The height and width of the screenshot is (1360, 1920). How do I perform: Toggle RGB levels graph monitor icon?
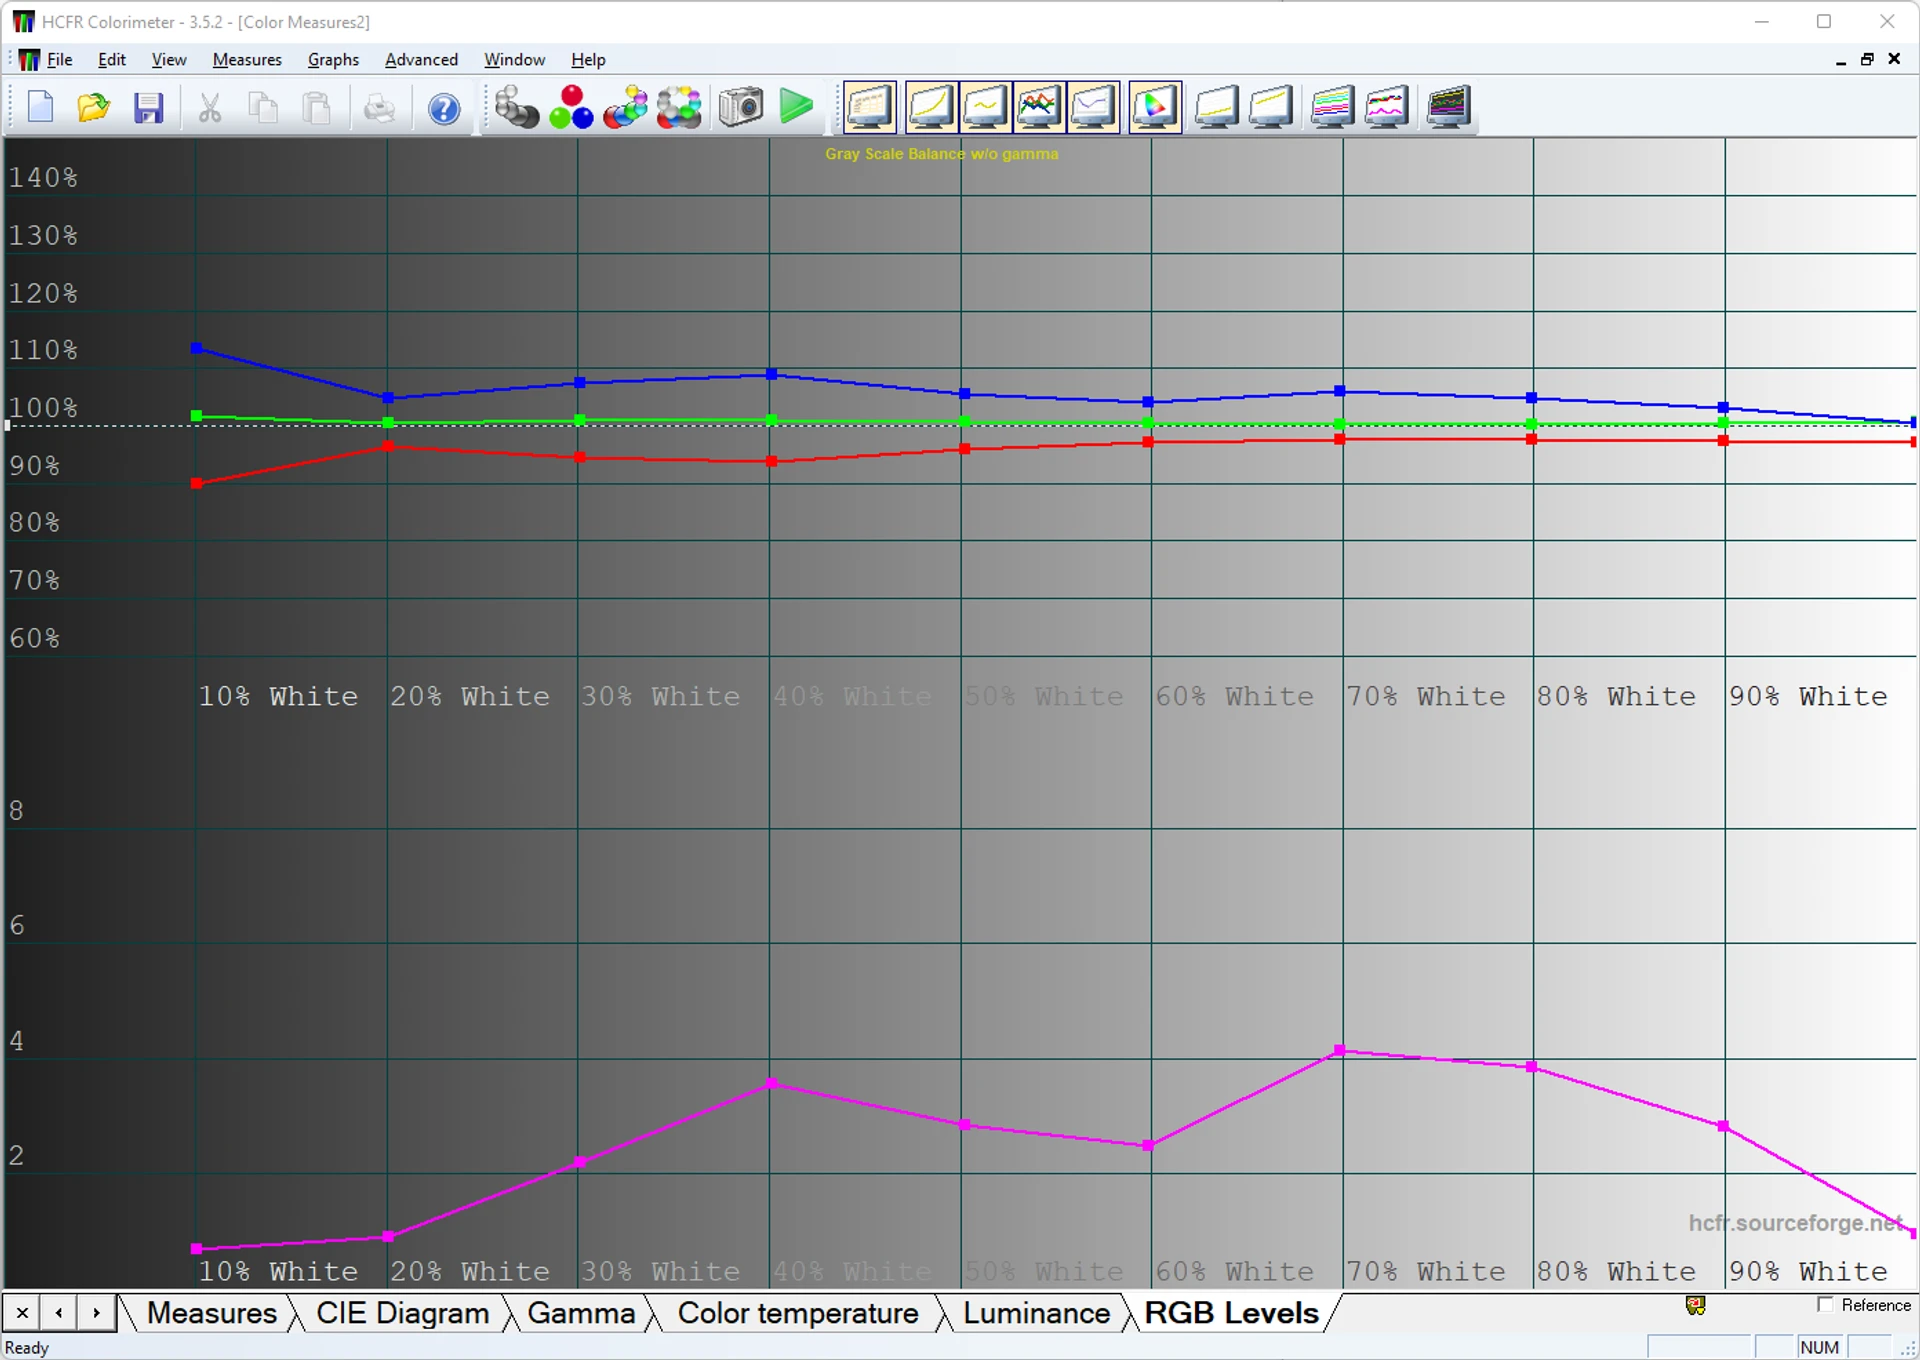[x=1039, y=107]
